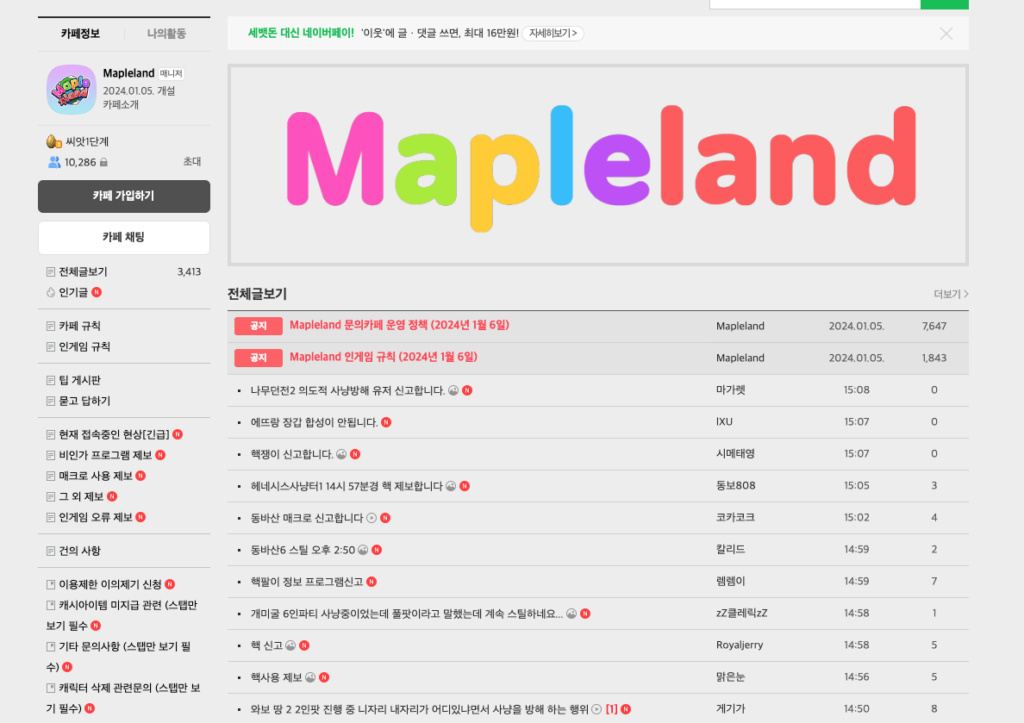The width and height of the screenshot is (1024, 723).
Task: Open the 캐시아이템 미지급 관련 board
Action: point(121,615)
